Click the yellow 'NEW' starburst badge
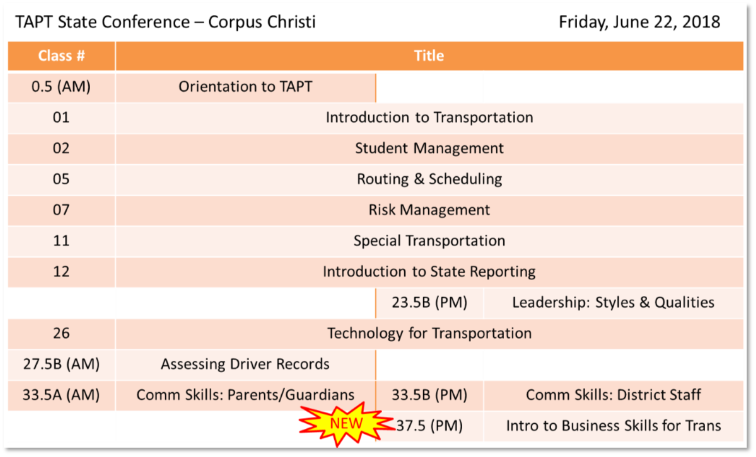 pos(346,424)
